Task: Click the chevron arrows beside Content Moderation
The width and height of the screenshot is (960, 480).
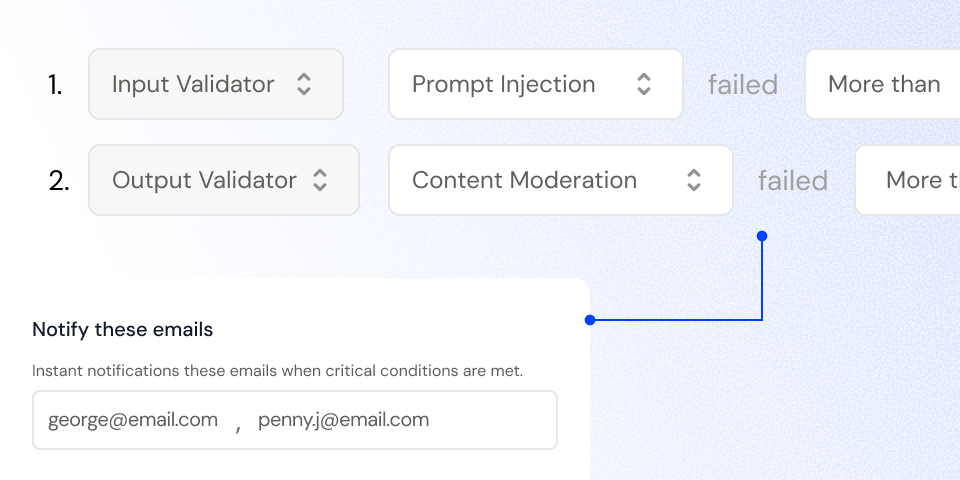Action: (x=694, y=180)
